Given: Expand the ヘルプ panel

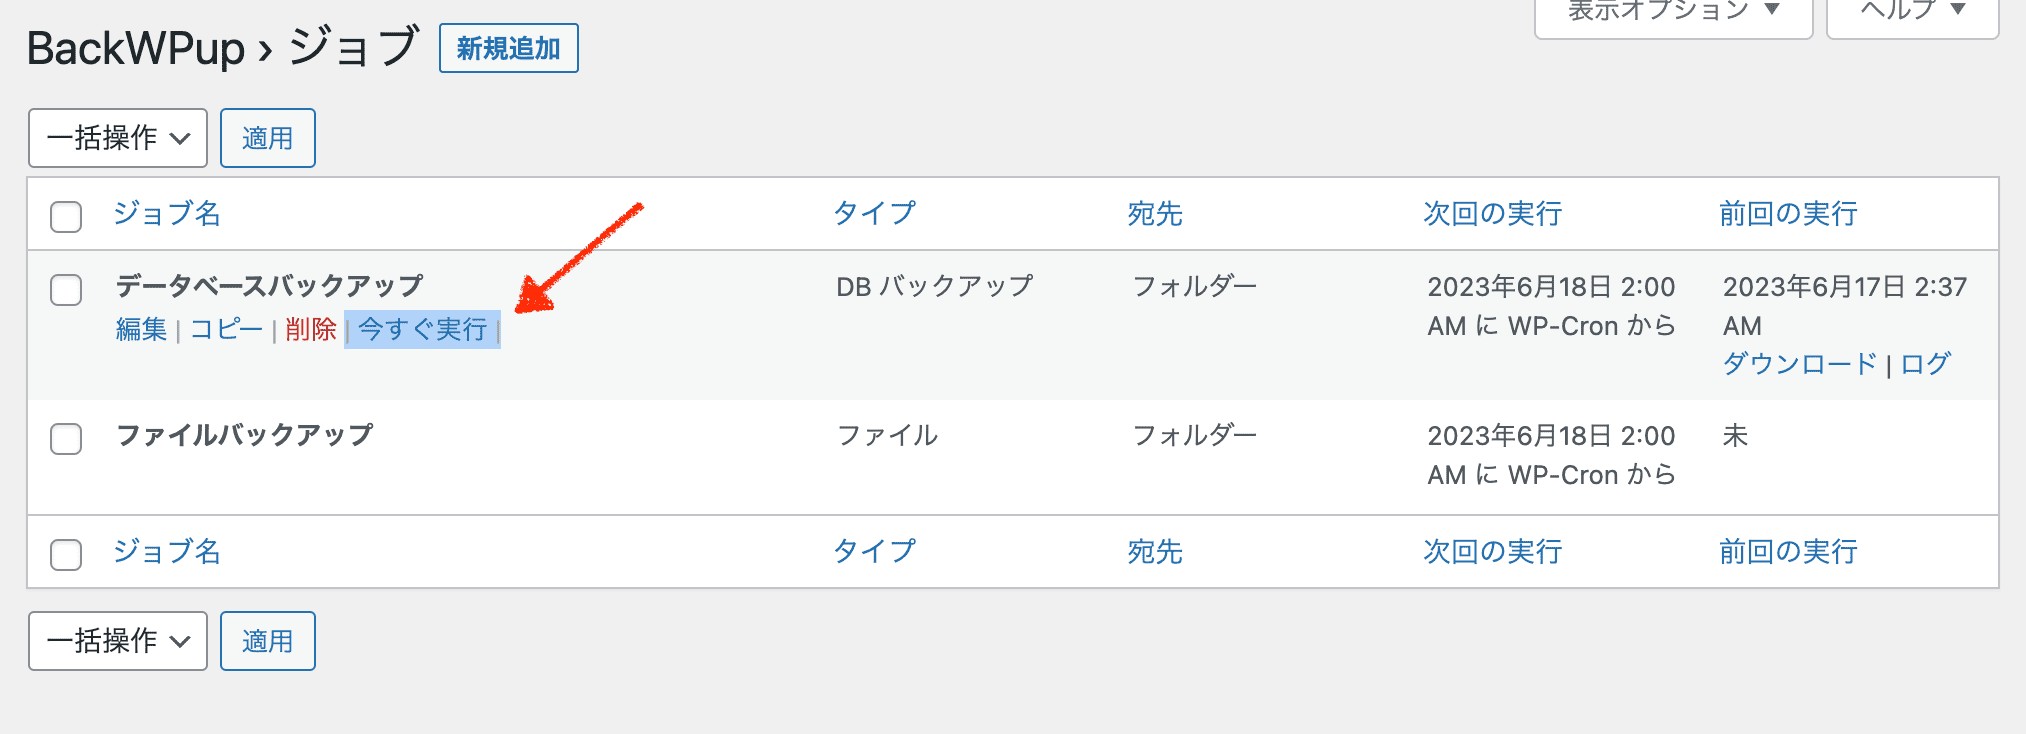Looking at the screenshot, I should [1910, 10].
